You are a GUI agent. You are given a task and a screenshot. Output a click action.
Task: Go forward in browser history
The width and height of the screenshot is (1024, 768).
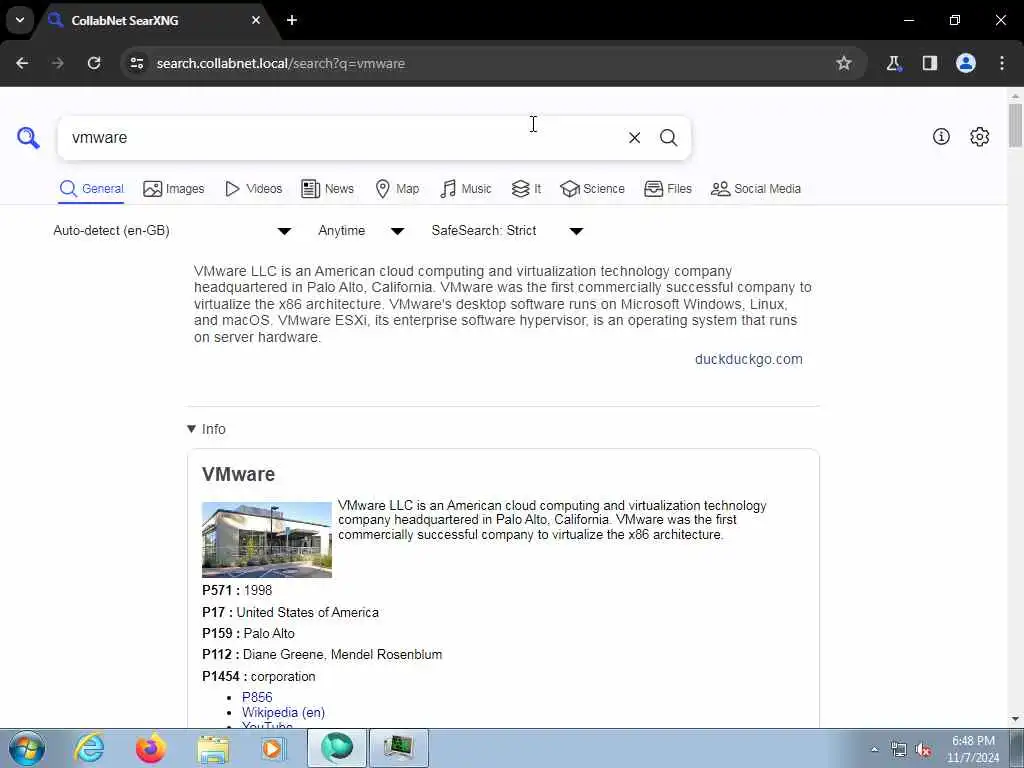[57, 63]
